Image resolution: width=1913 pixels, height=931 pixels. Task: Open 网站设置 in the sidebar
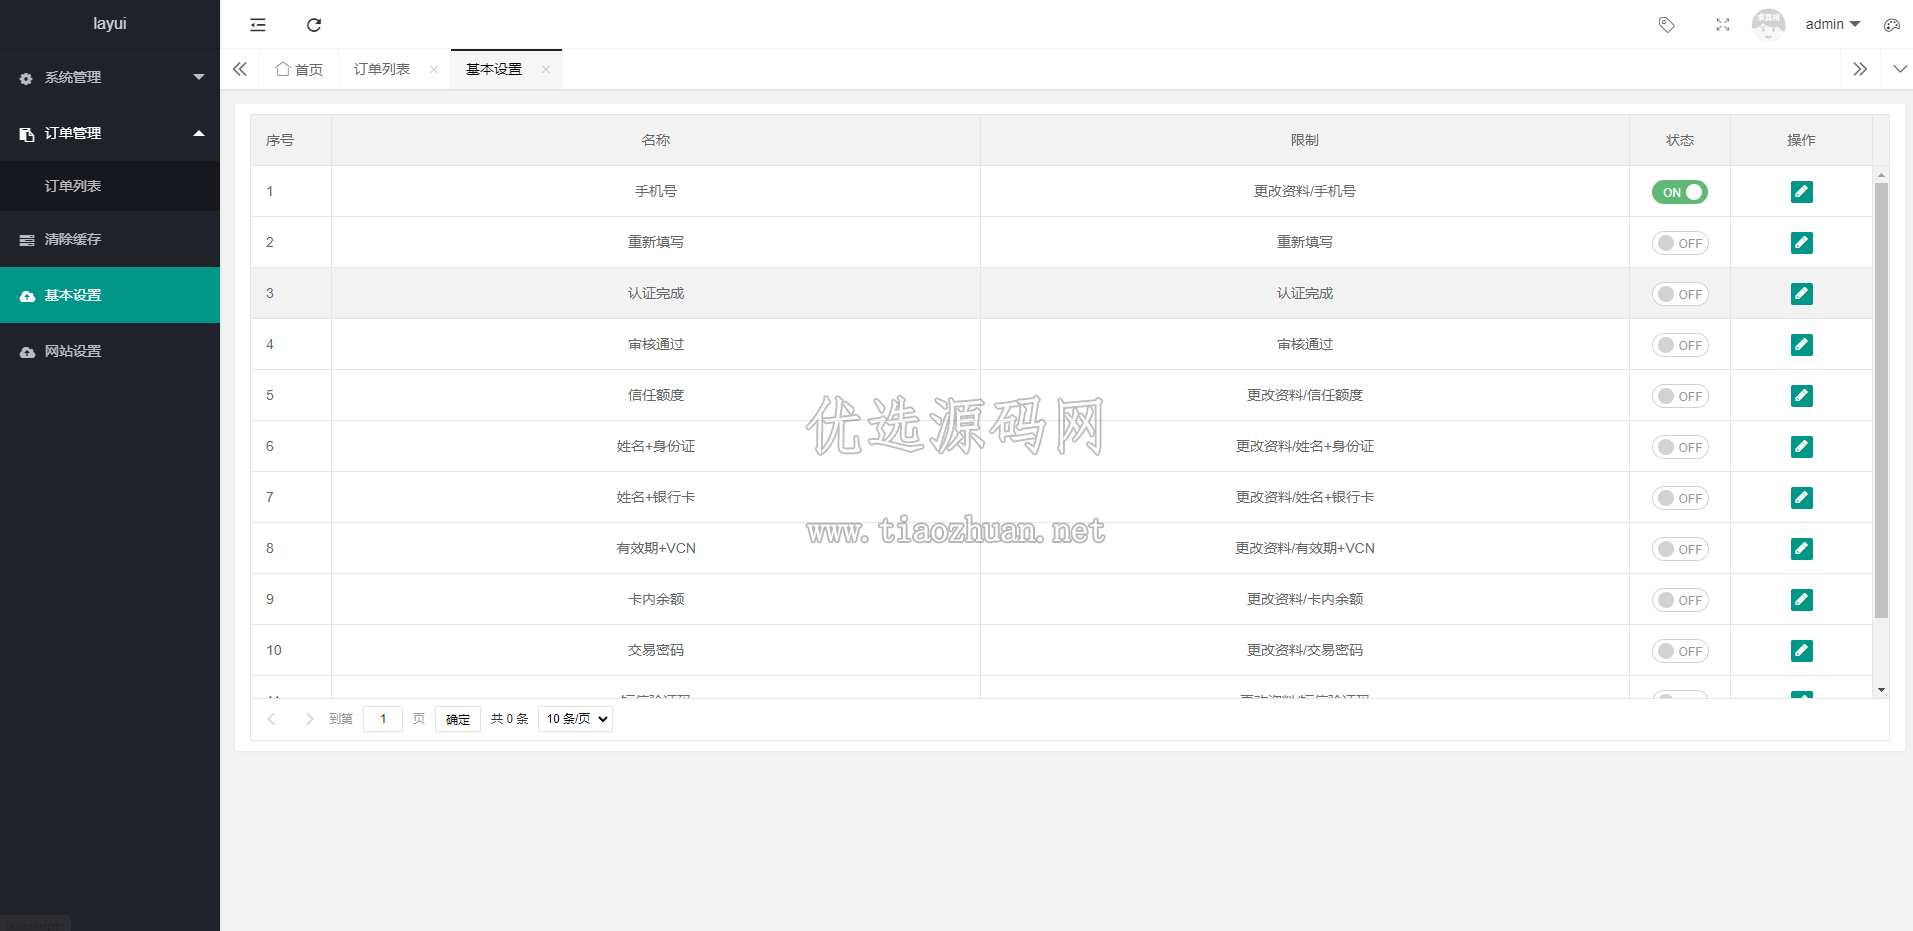coord(110,351)
